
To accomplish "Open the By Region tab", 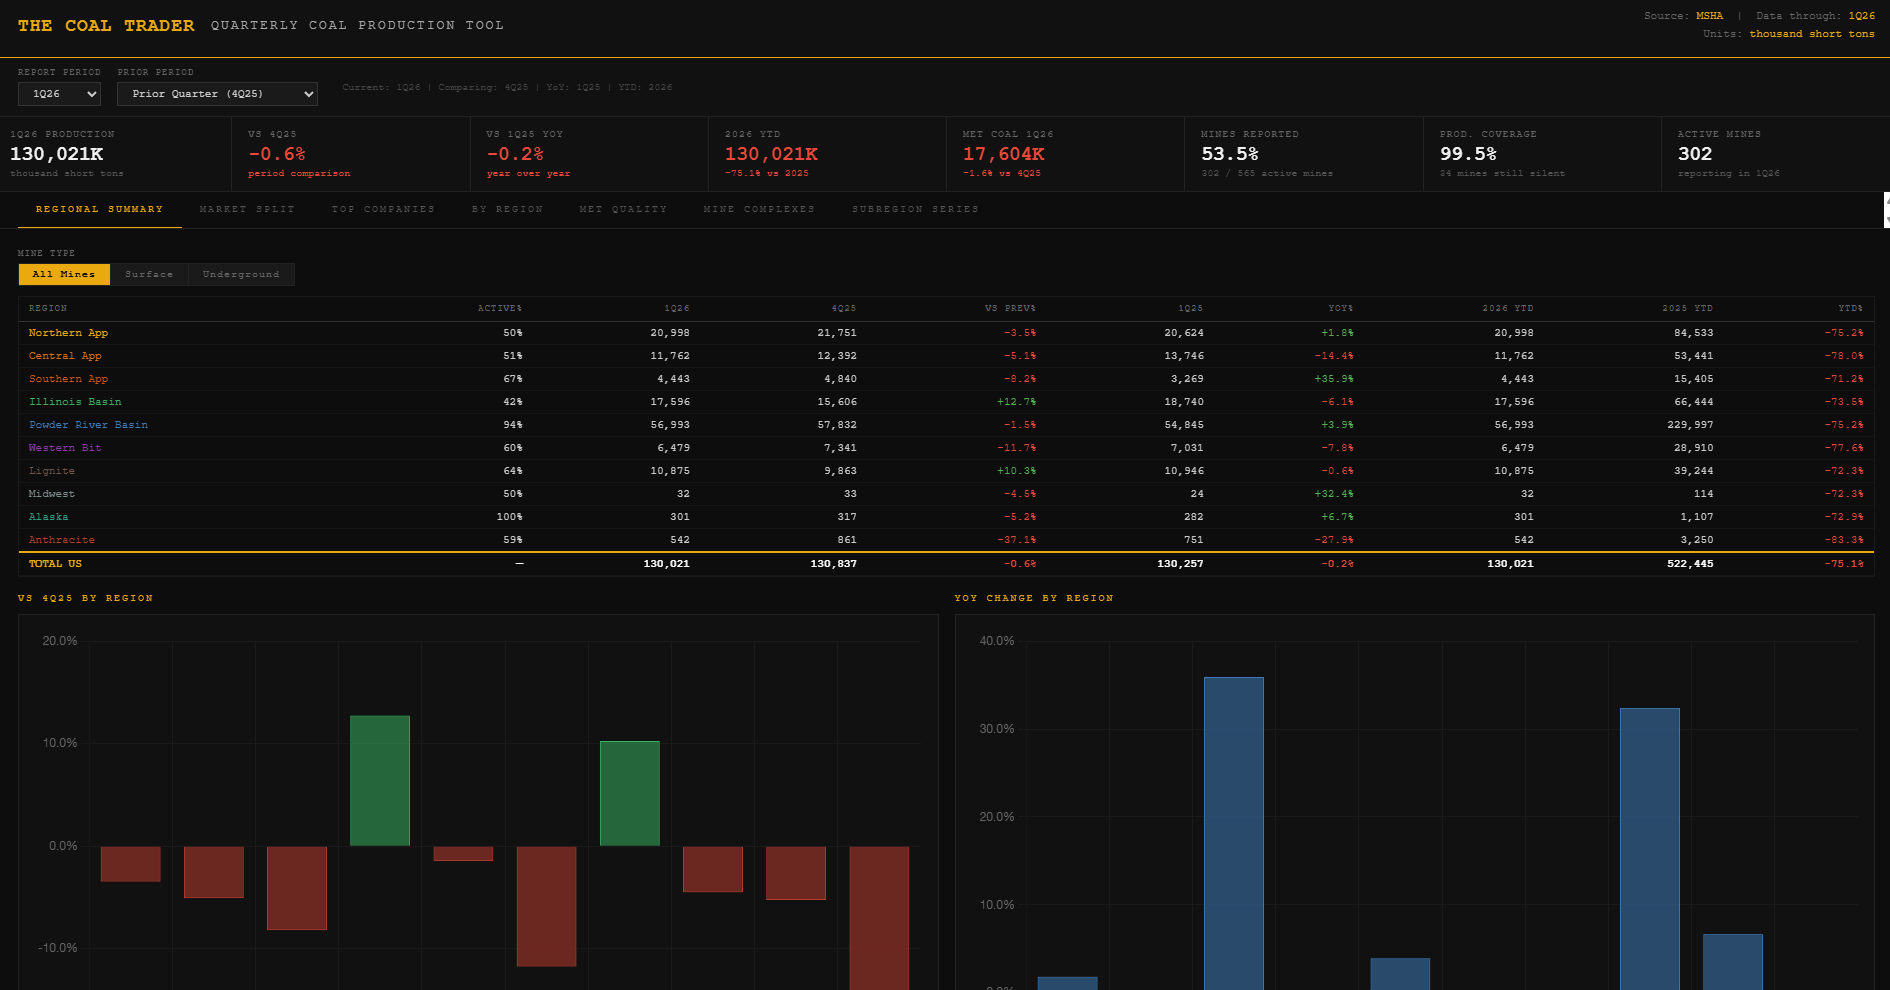I will pos(508,209).
